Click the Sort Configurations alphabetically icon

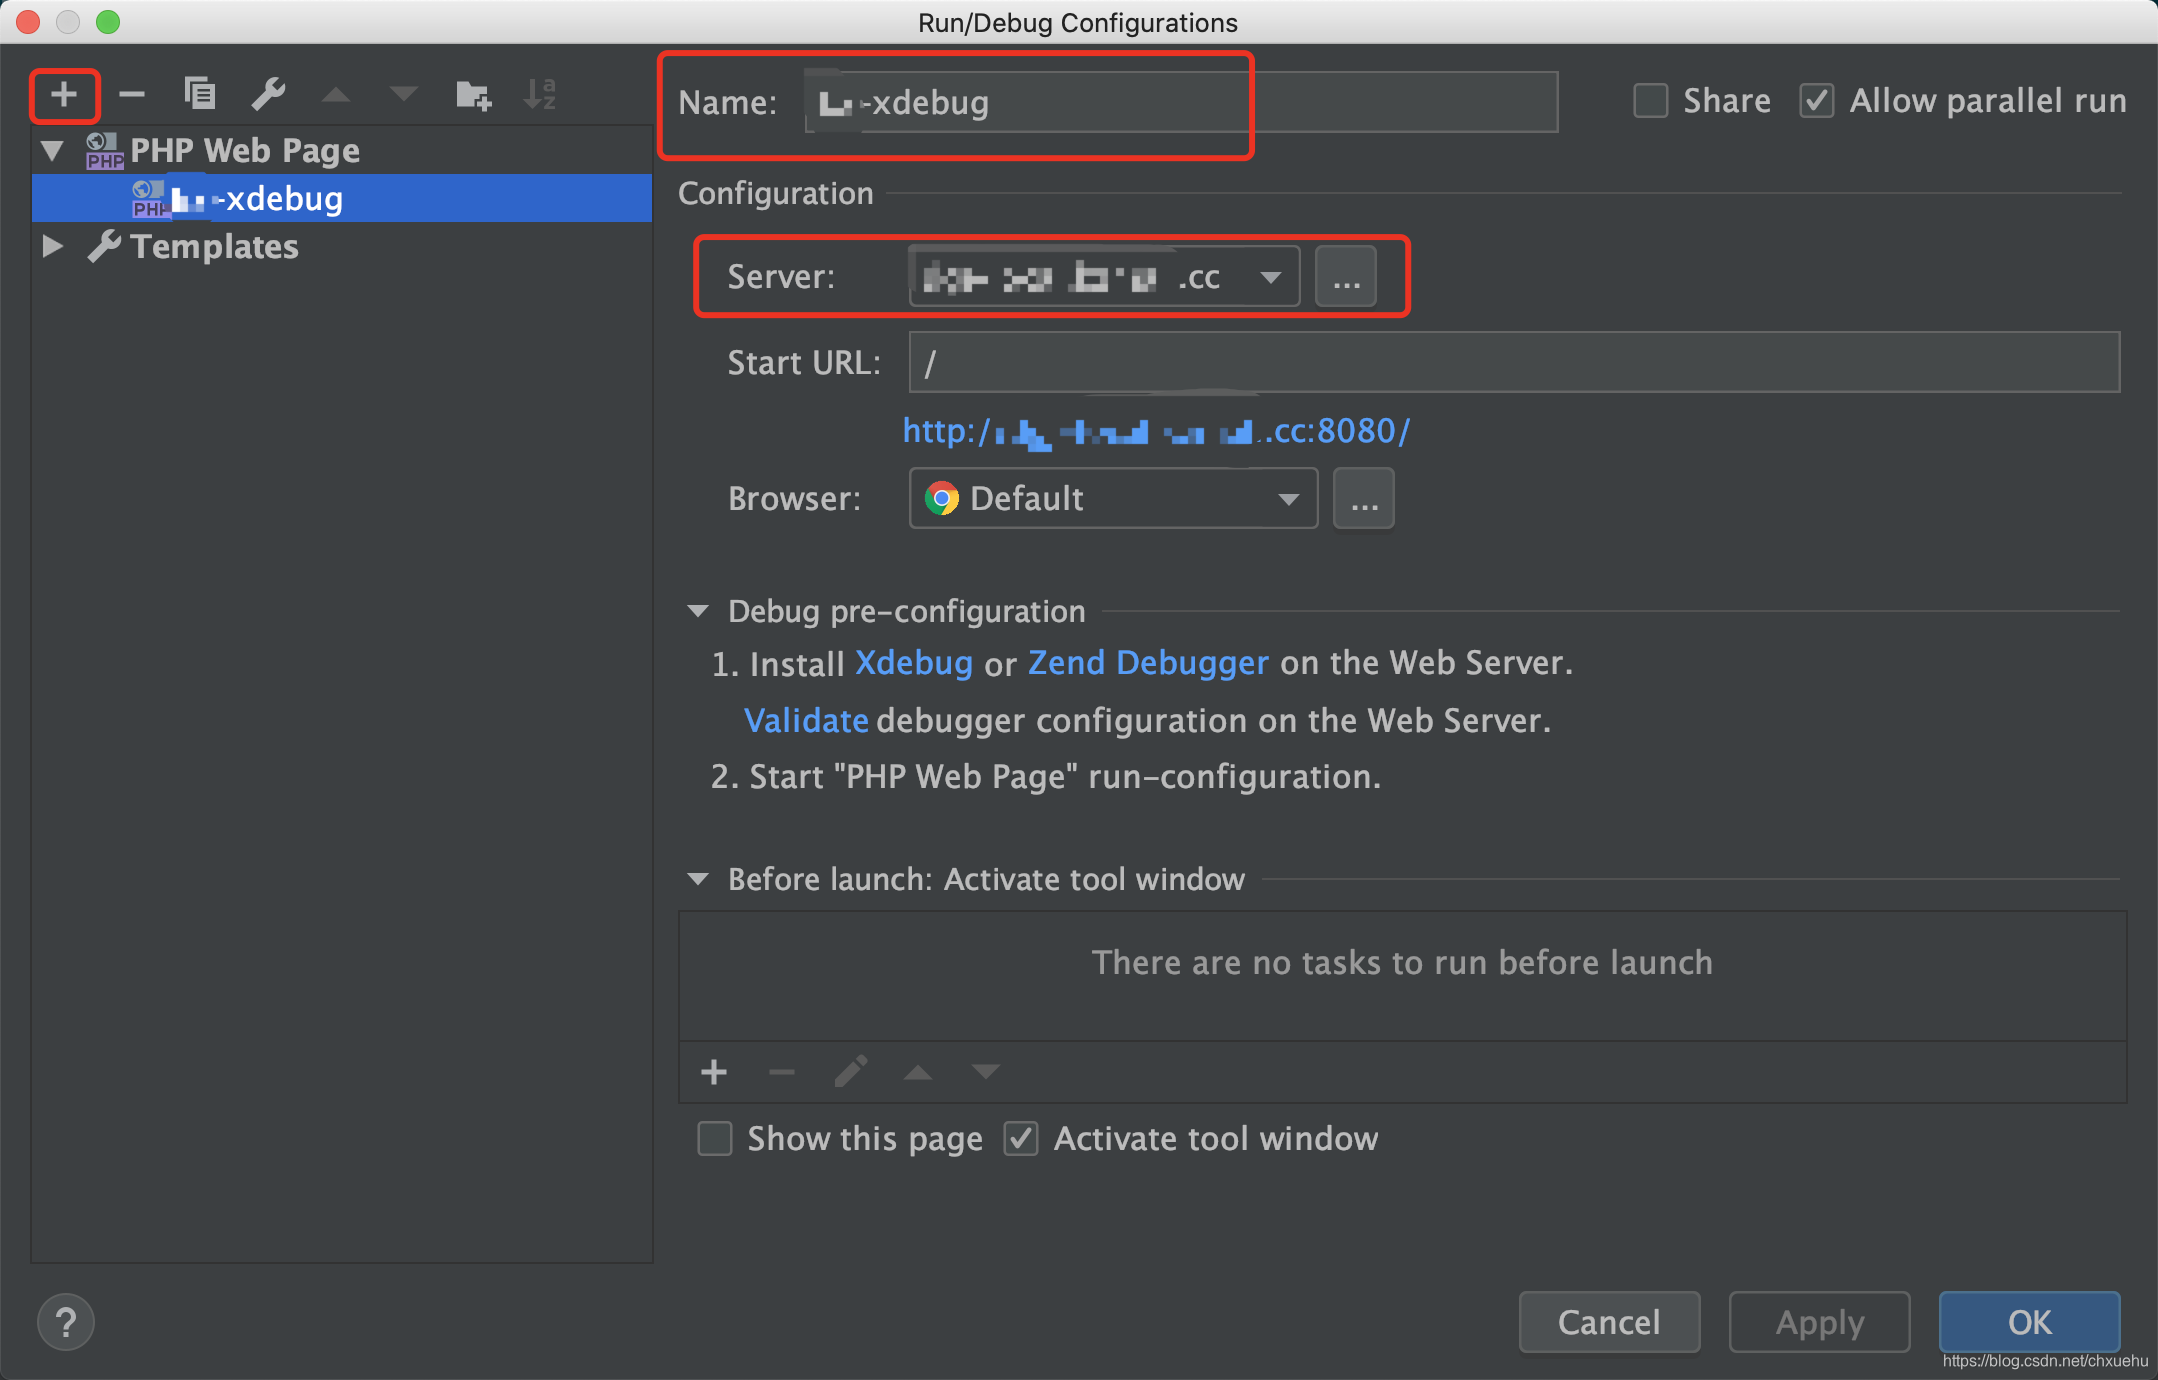540,95
